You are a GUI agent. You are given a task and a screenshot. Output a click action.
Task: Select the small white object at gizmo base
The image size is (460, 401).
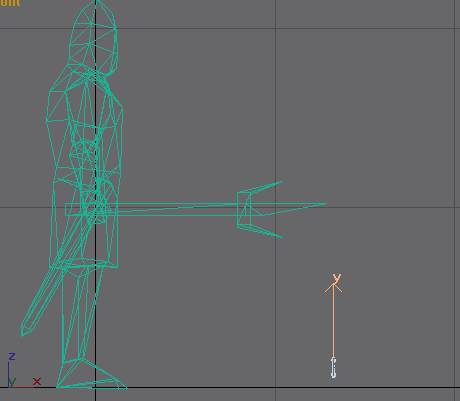pyautogui.click(x=333, y=368)
